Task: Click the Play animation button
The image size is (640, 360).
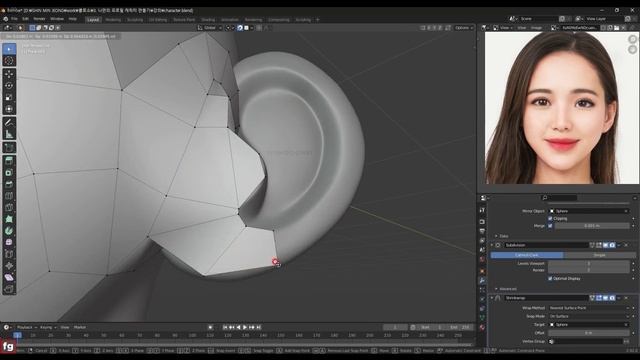Action: 245,327
